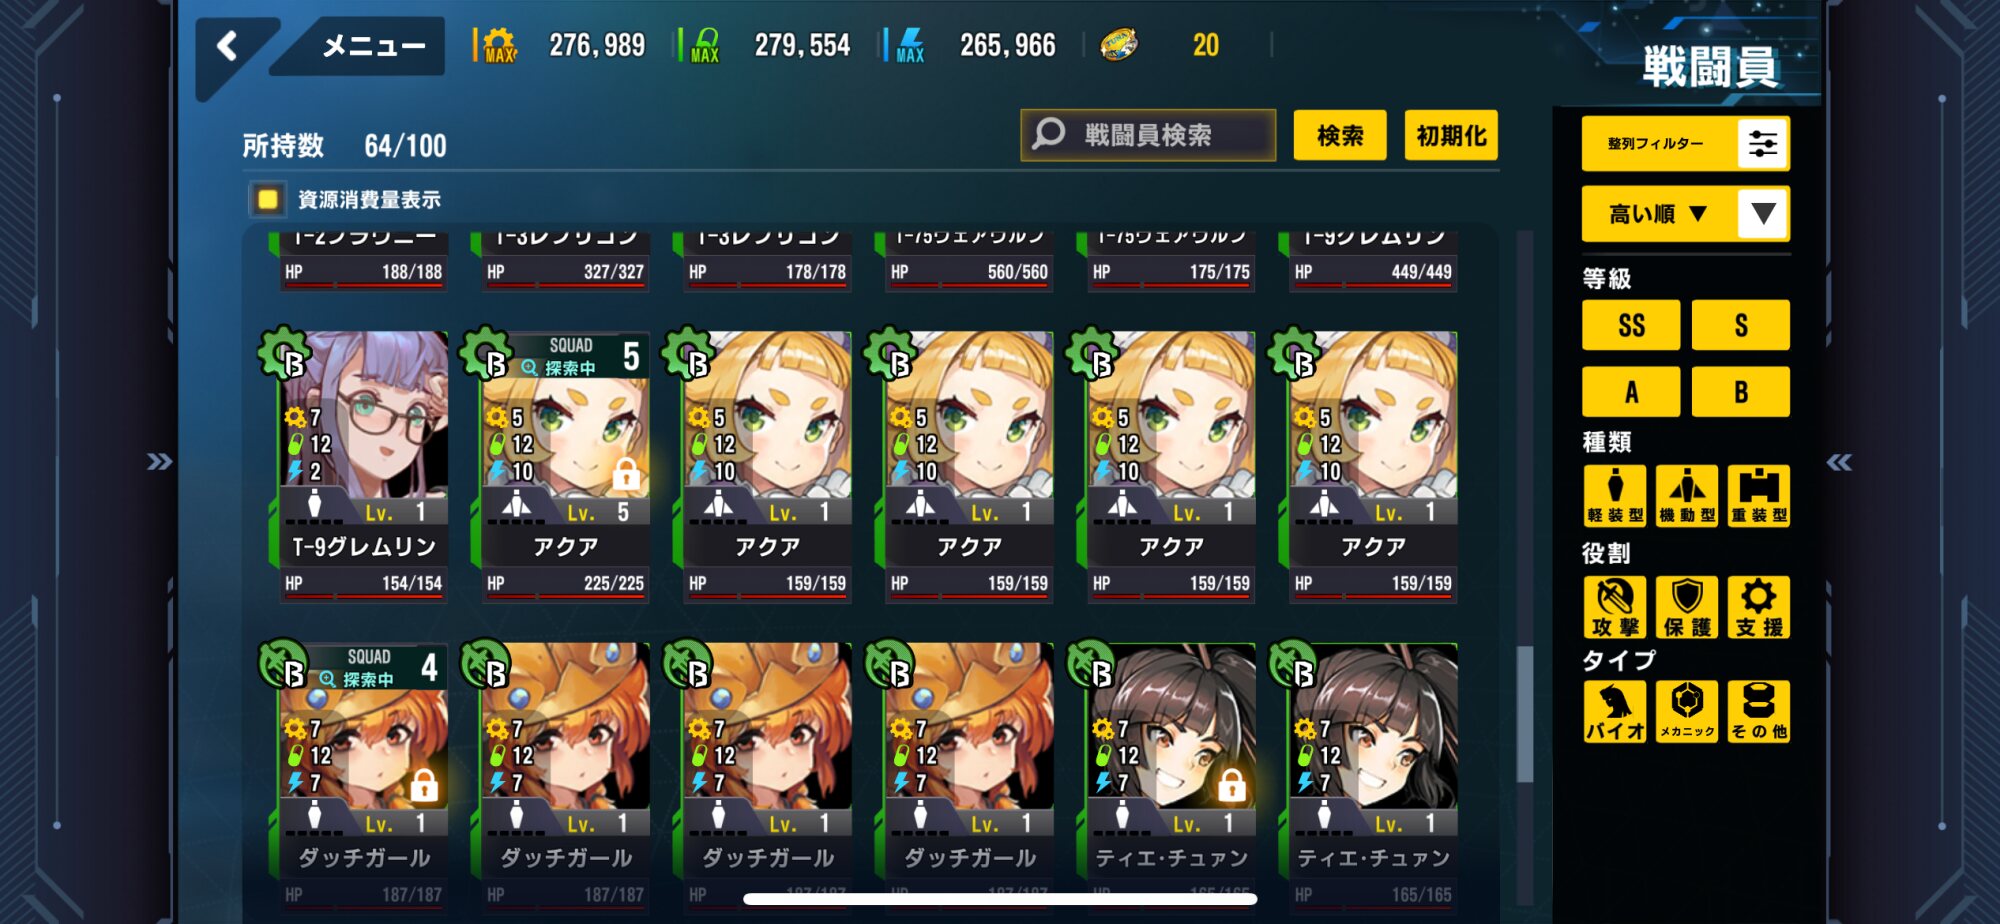Filter by 重装型 heavy type icon
Screen dimensions: 2000x924
click(1759, 496)
